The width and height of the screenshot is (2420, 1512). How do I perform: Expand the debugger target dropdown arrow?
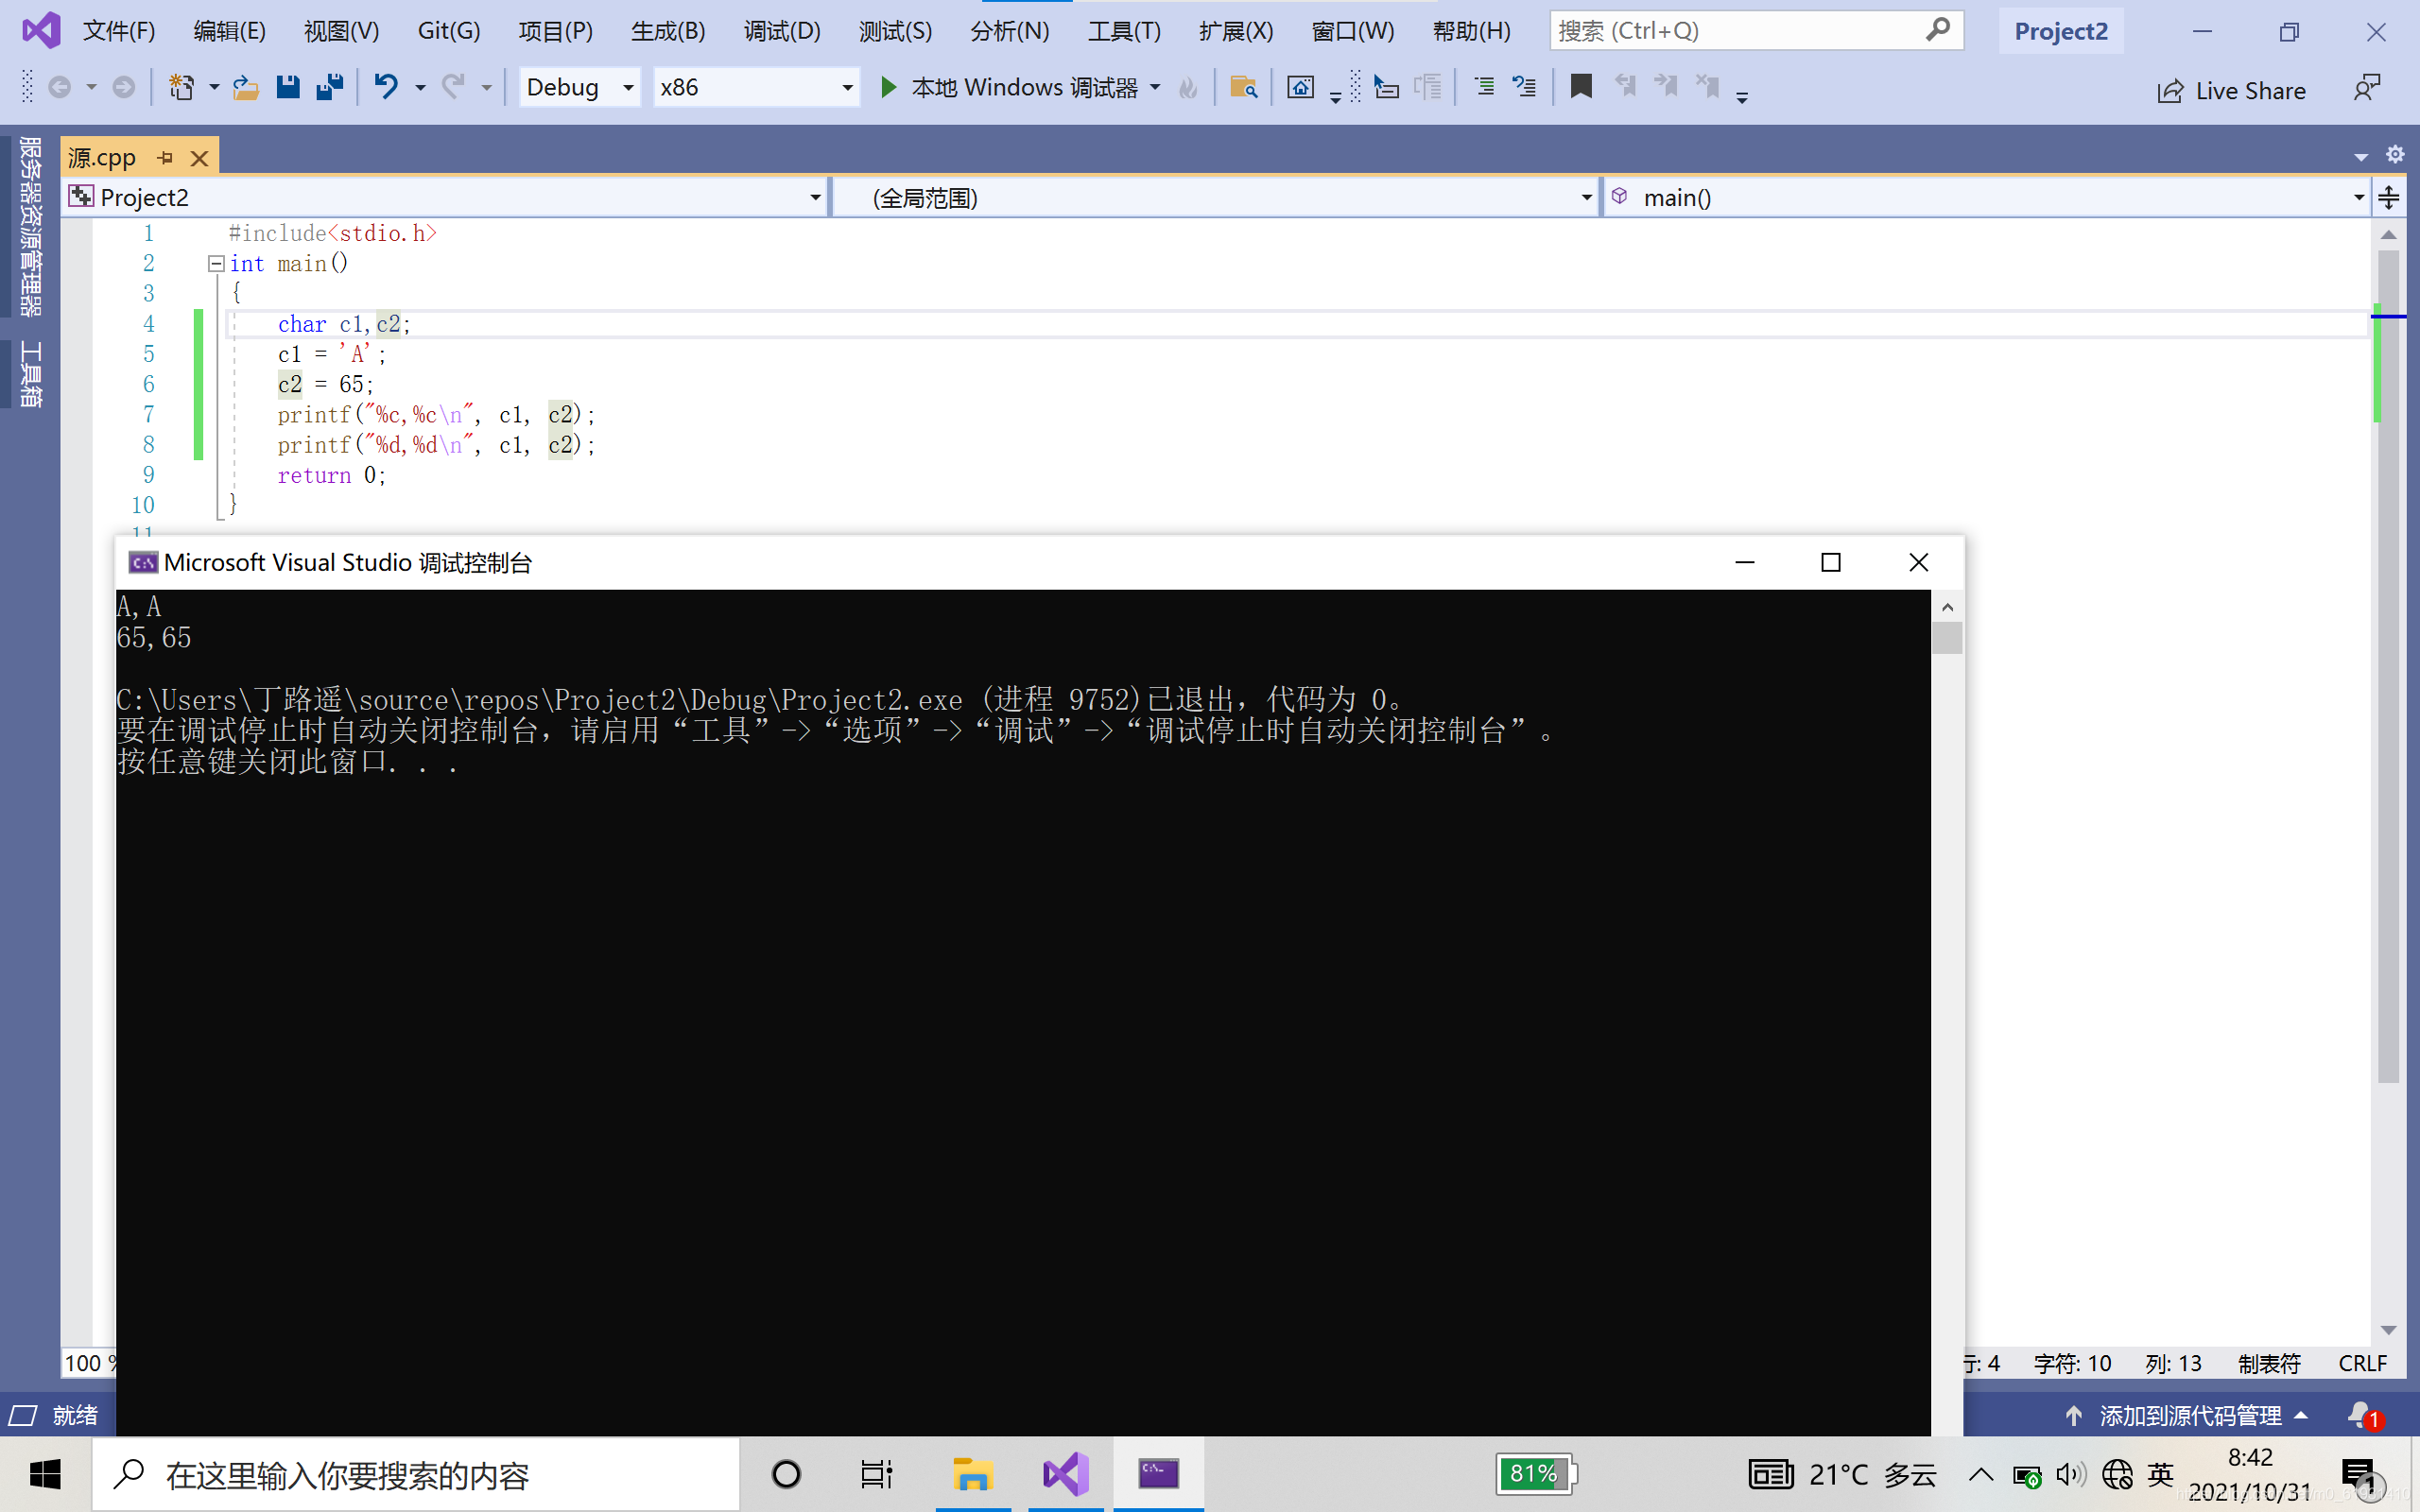(1155, 88)
